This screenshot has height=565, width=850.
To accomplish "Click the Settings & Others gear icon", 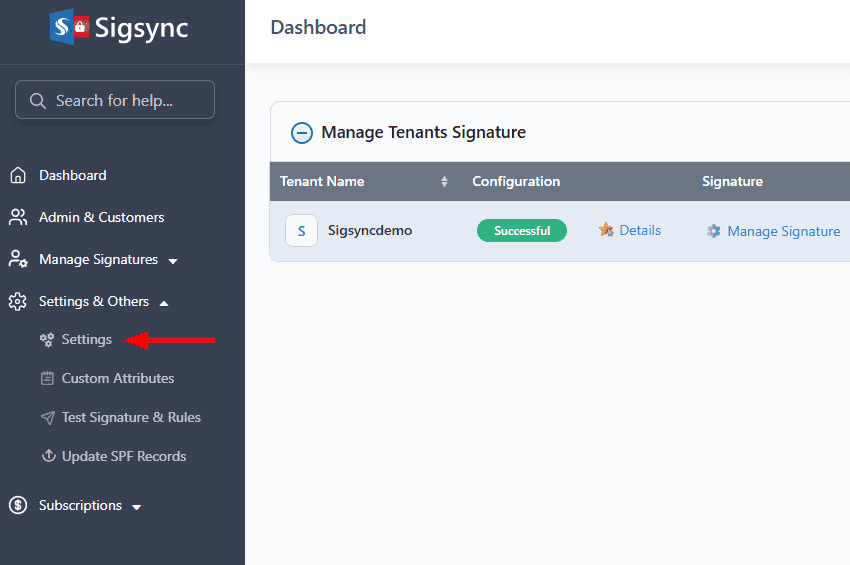I will click(18, 302).
